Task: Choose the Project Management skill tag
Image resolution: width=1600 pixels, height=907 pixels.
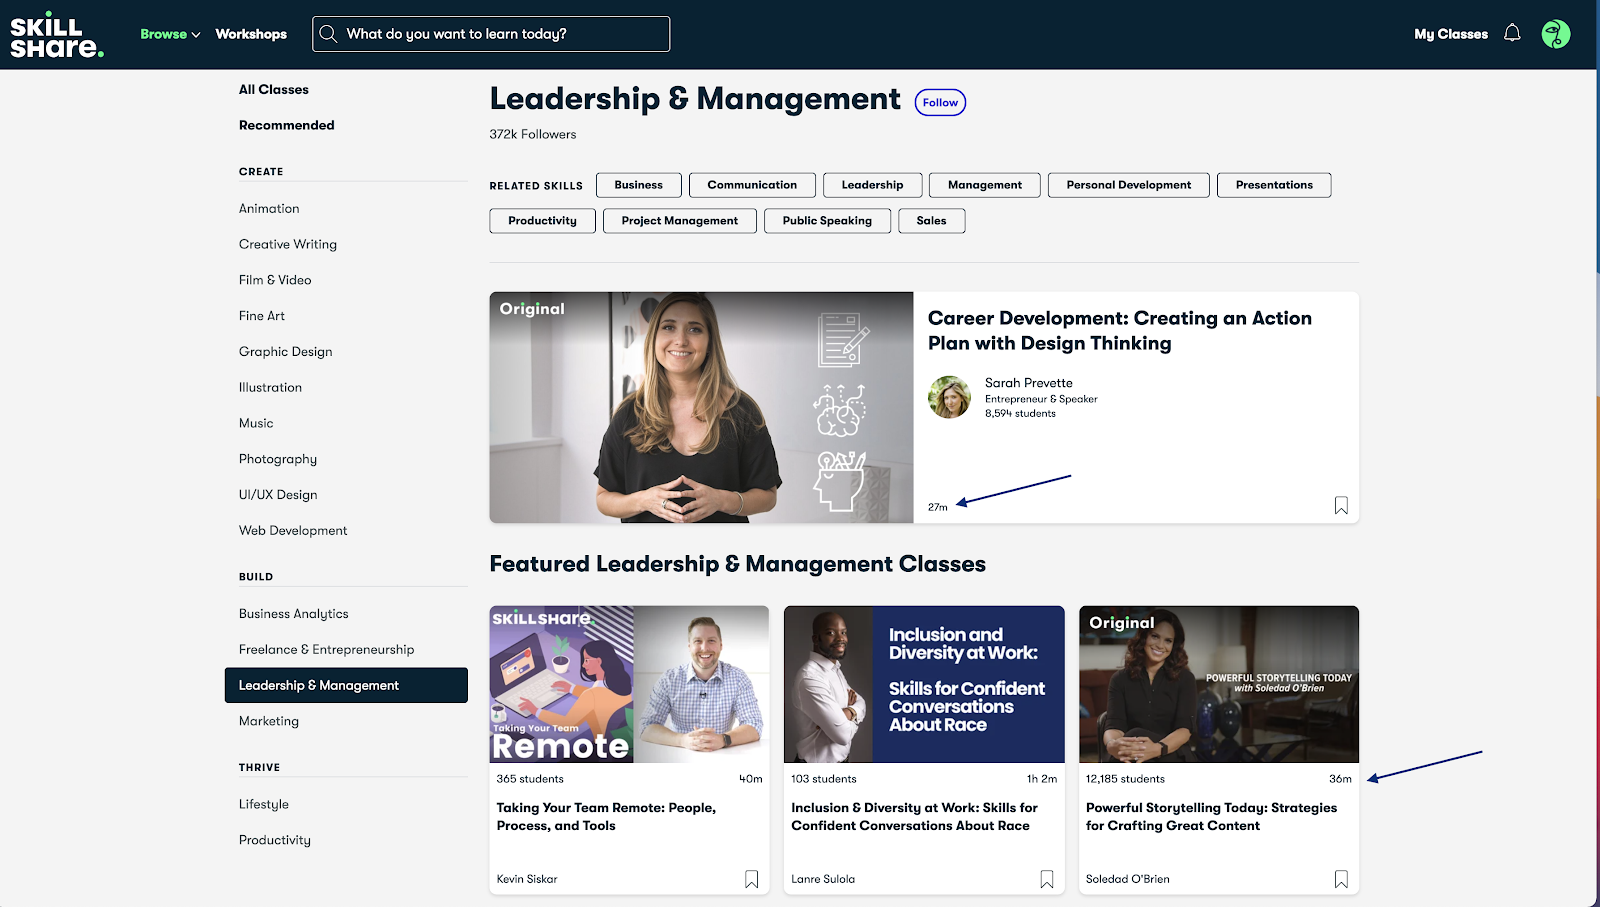Action: pyautogui.click(x=680, y=221)
